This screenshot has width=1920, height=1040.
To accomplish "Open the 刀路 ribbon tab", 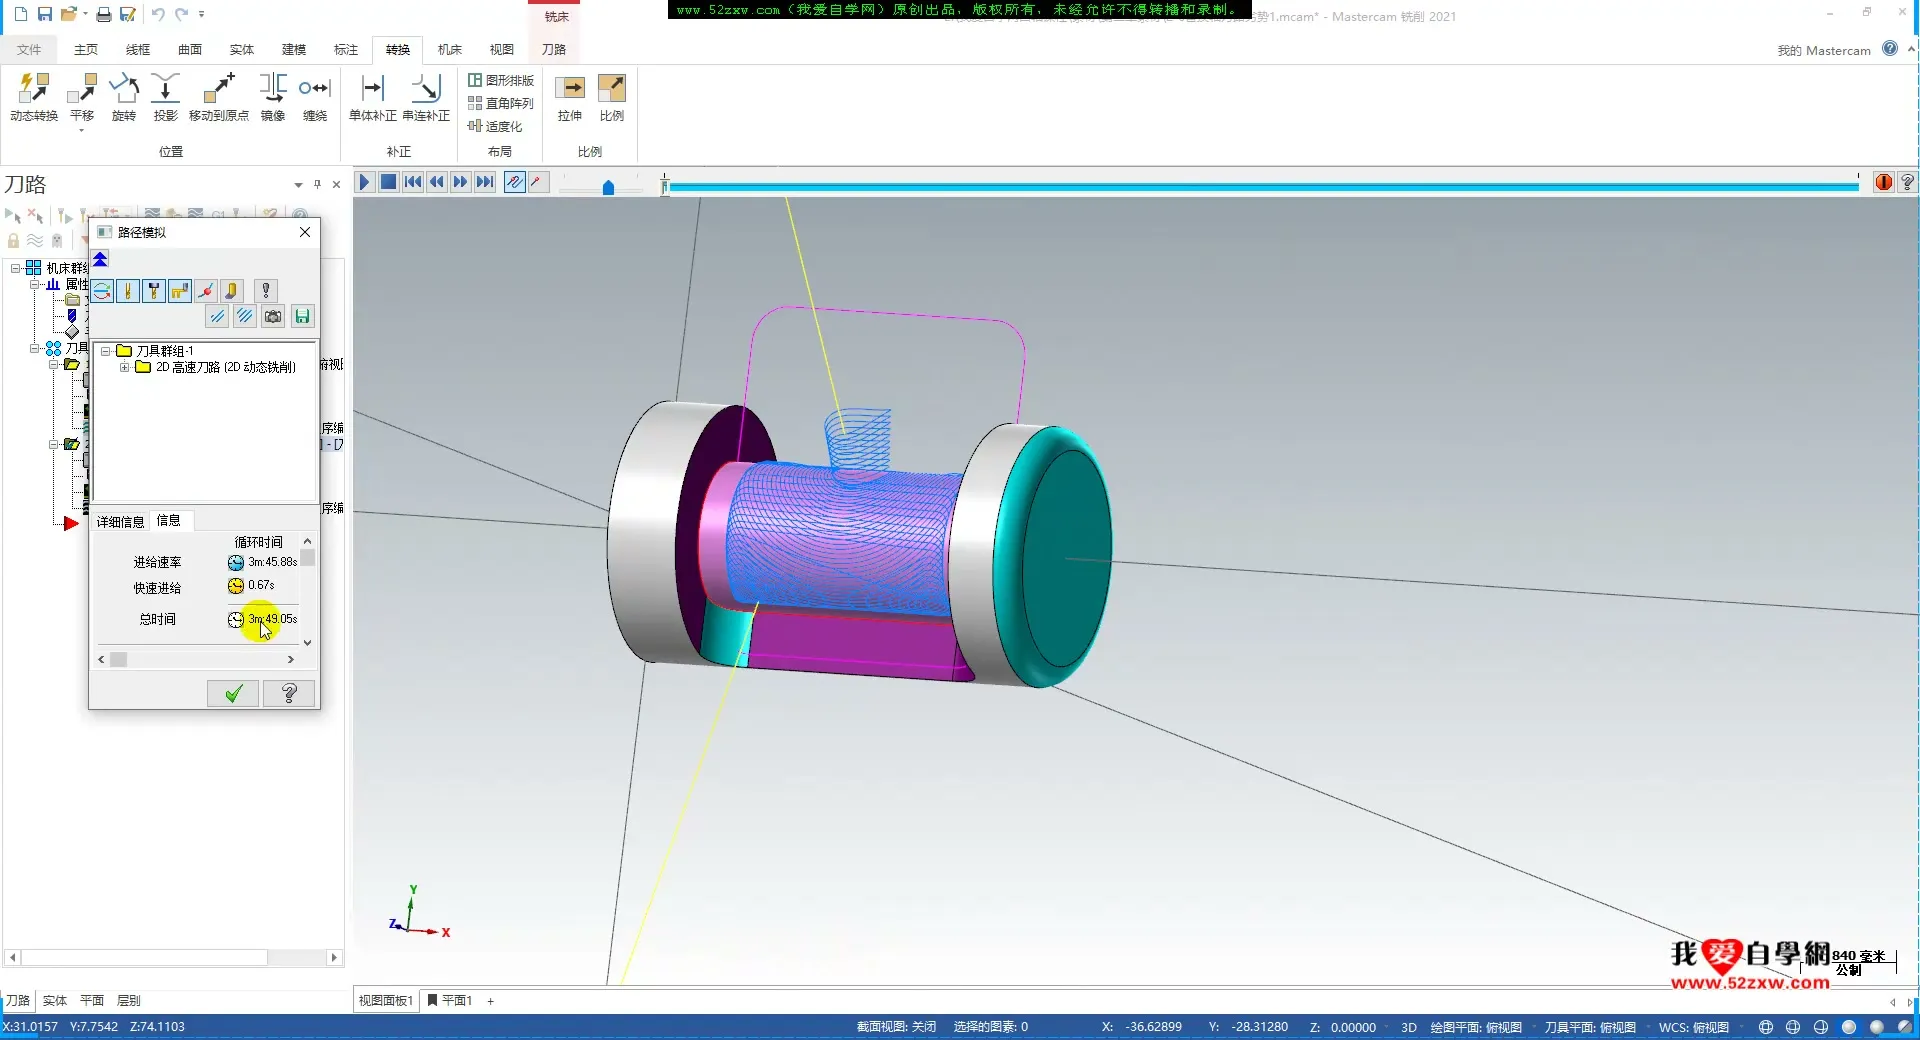I will [x=553, y=49].
